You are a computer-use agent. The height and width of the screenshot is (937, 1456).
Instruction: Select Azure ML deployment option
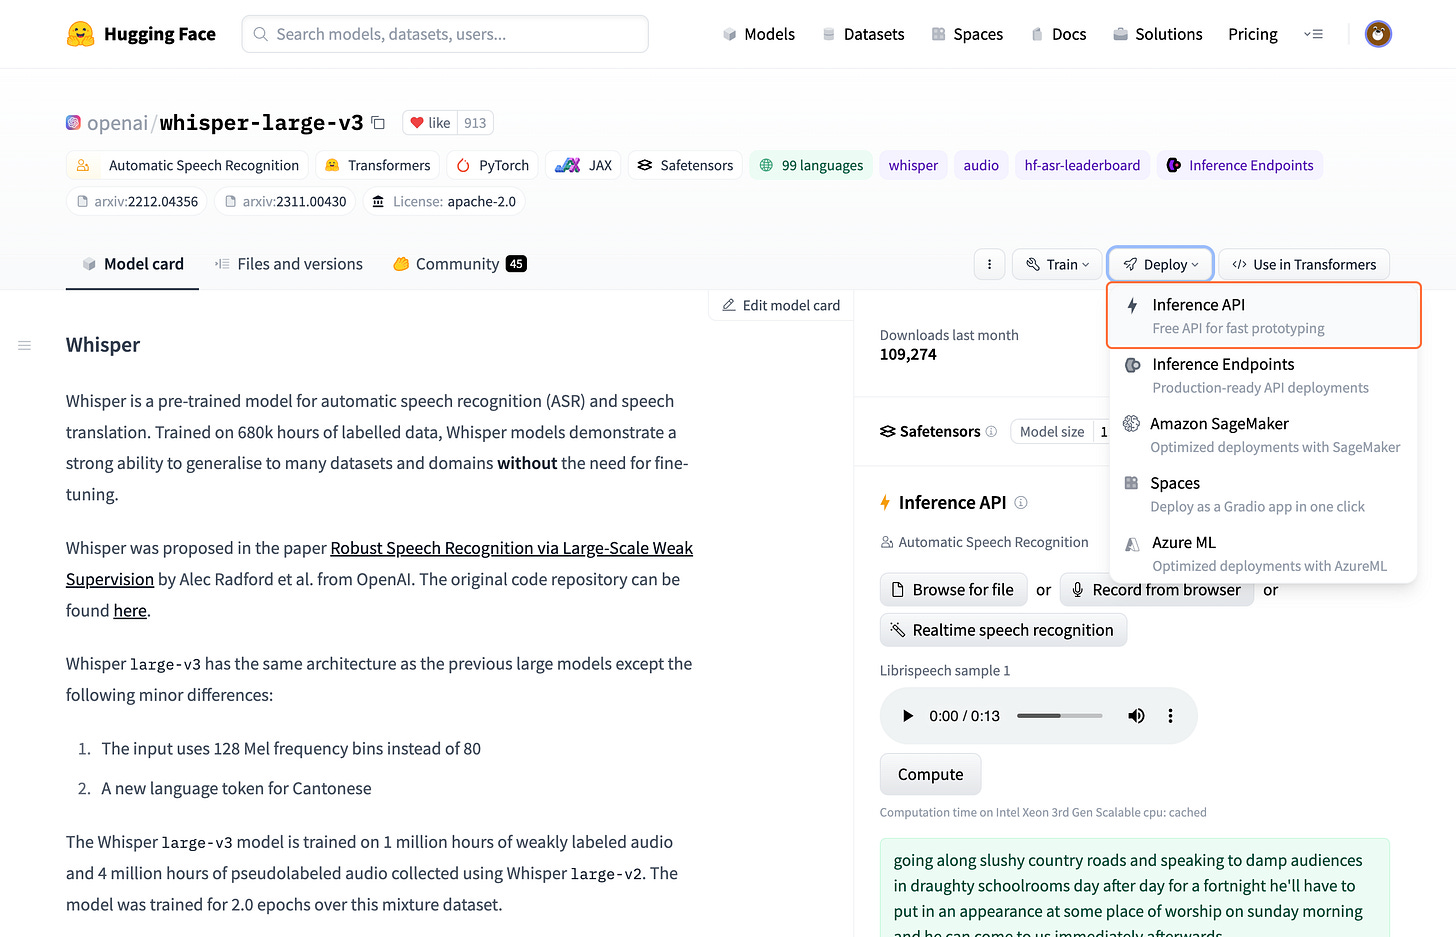(1264, 553)
